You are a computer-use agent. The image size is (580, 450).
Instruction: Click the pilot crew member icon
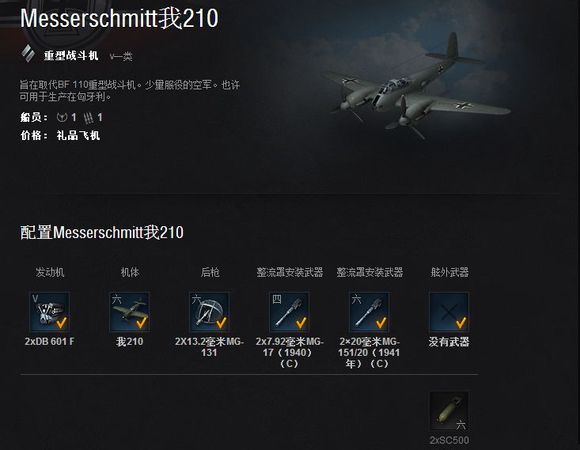pyautogui.click(x=61, y=118)
